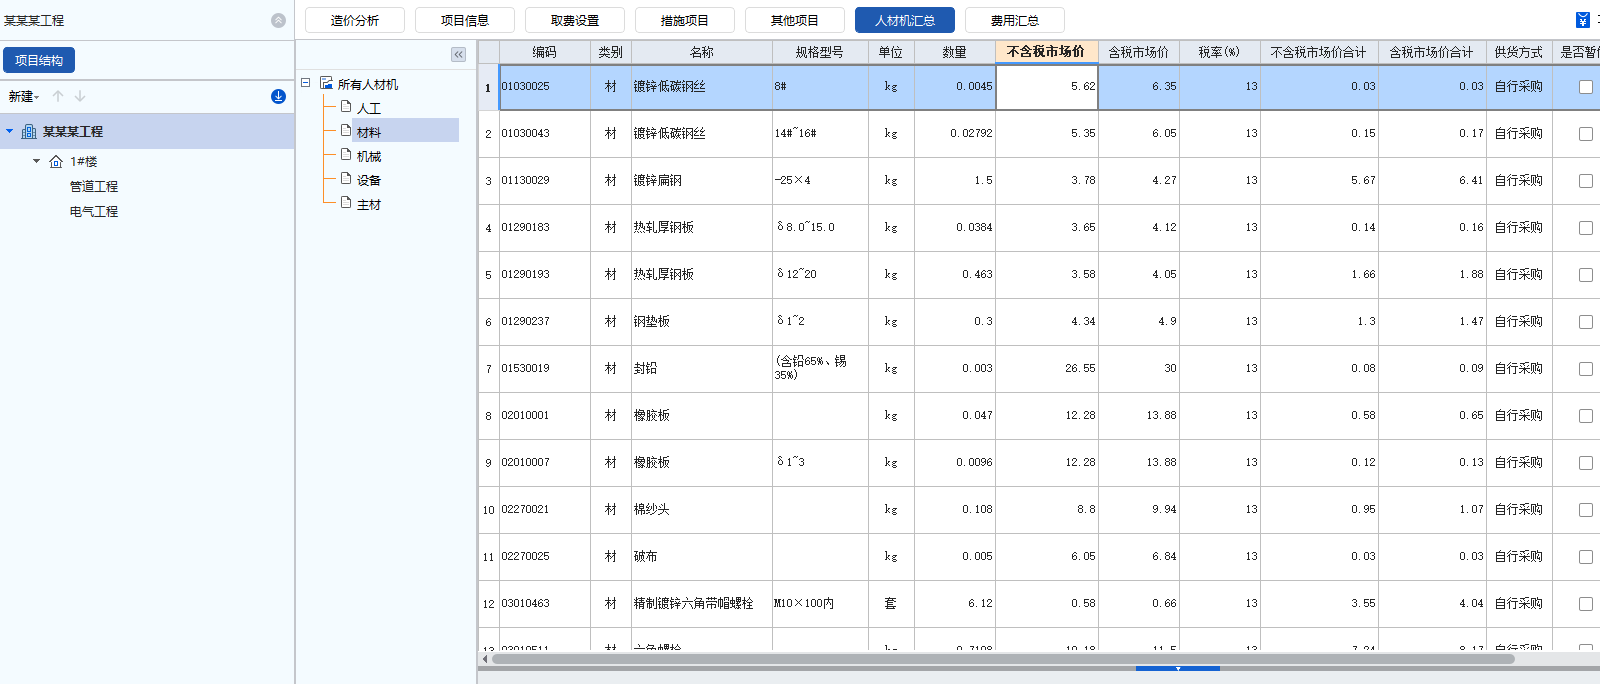Viewport: 1600px width, 684px height.
Task: Collapse the 所有人材机 tree node
Action: coord(306,83)
